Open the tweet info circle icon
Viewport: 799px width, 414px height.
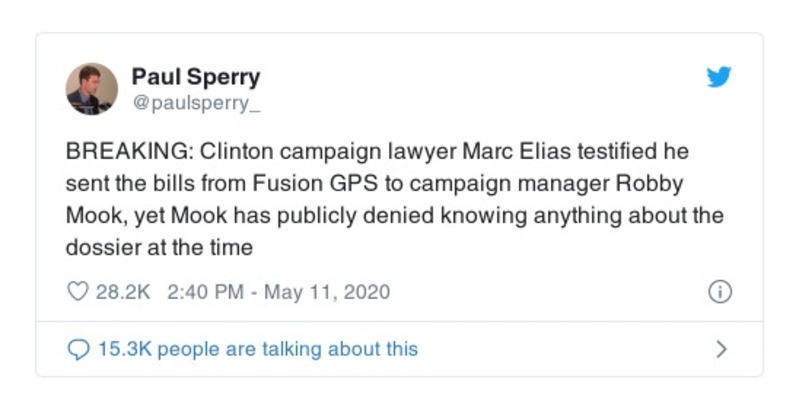pyautogui.click(x=720, y=292)
